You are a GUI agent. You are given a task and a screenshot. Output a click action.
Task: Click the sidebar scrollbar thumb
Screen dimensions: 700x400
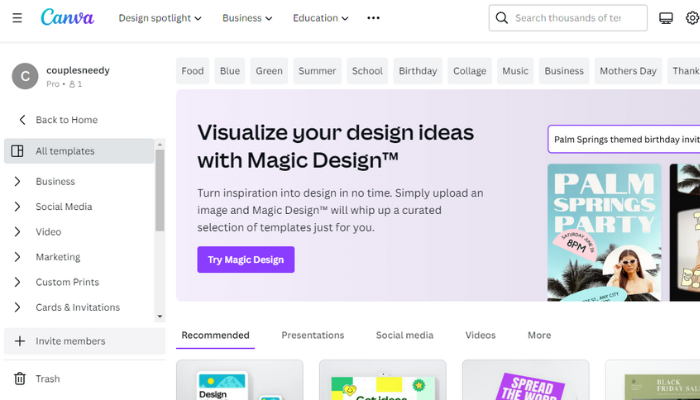point(160,191)
